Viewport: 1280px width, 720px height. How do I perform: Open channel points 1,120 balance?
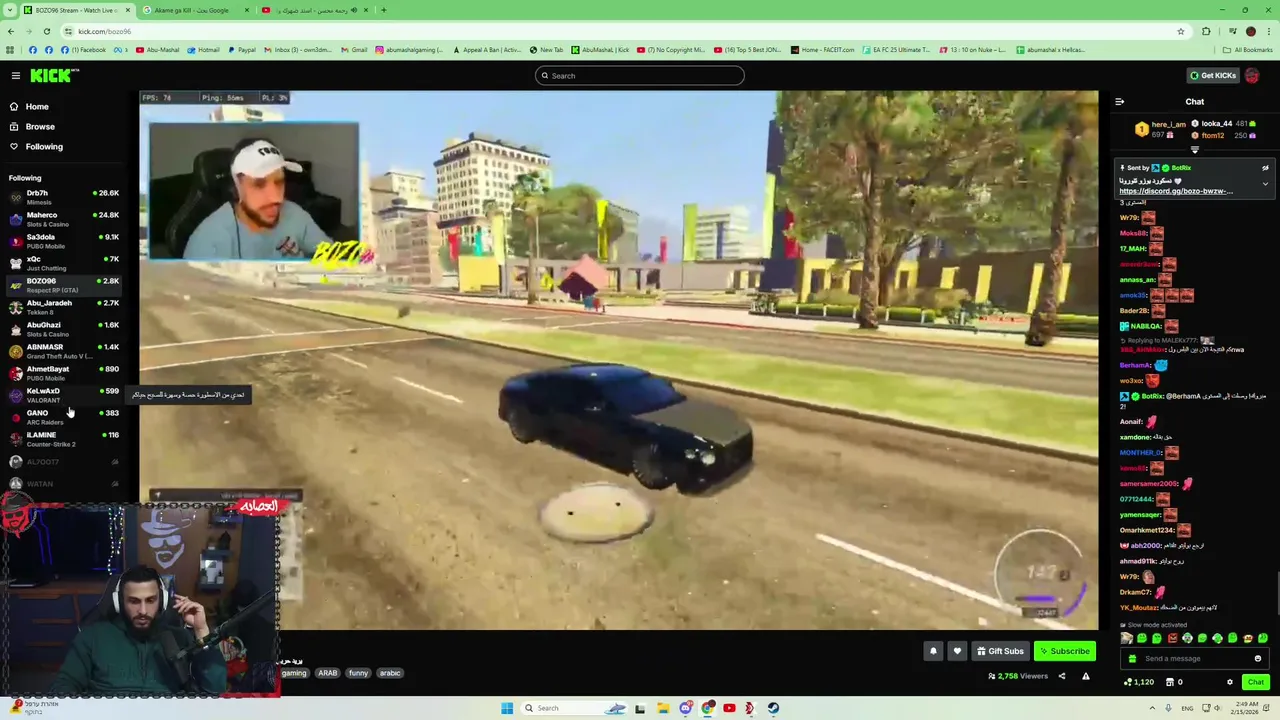point(1139,682)
